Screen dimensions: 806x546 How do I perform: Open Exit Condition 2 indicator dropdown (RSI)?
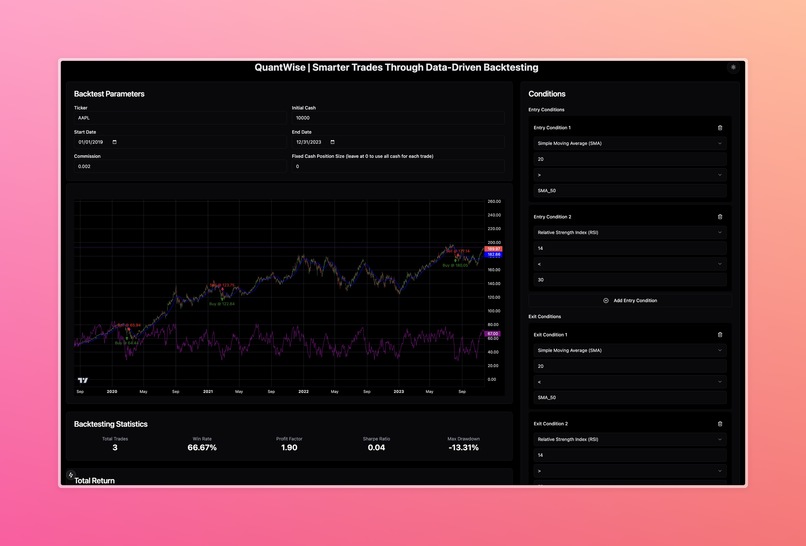[x=630, y=440]
